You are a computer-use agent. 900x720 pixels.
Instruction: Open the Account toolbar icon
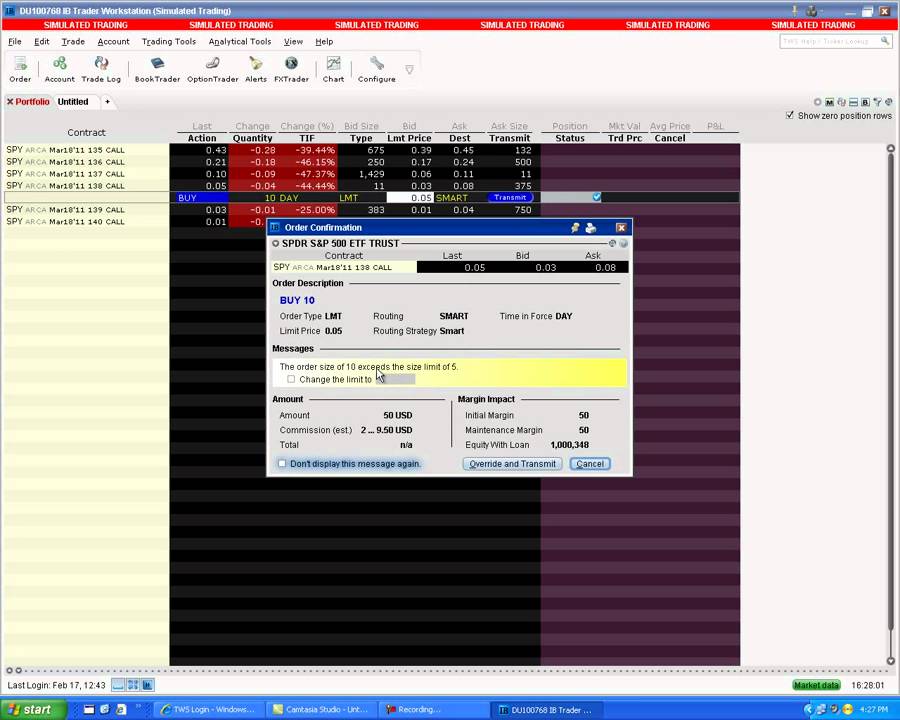click(x=59, y=69)
